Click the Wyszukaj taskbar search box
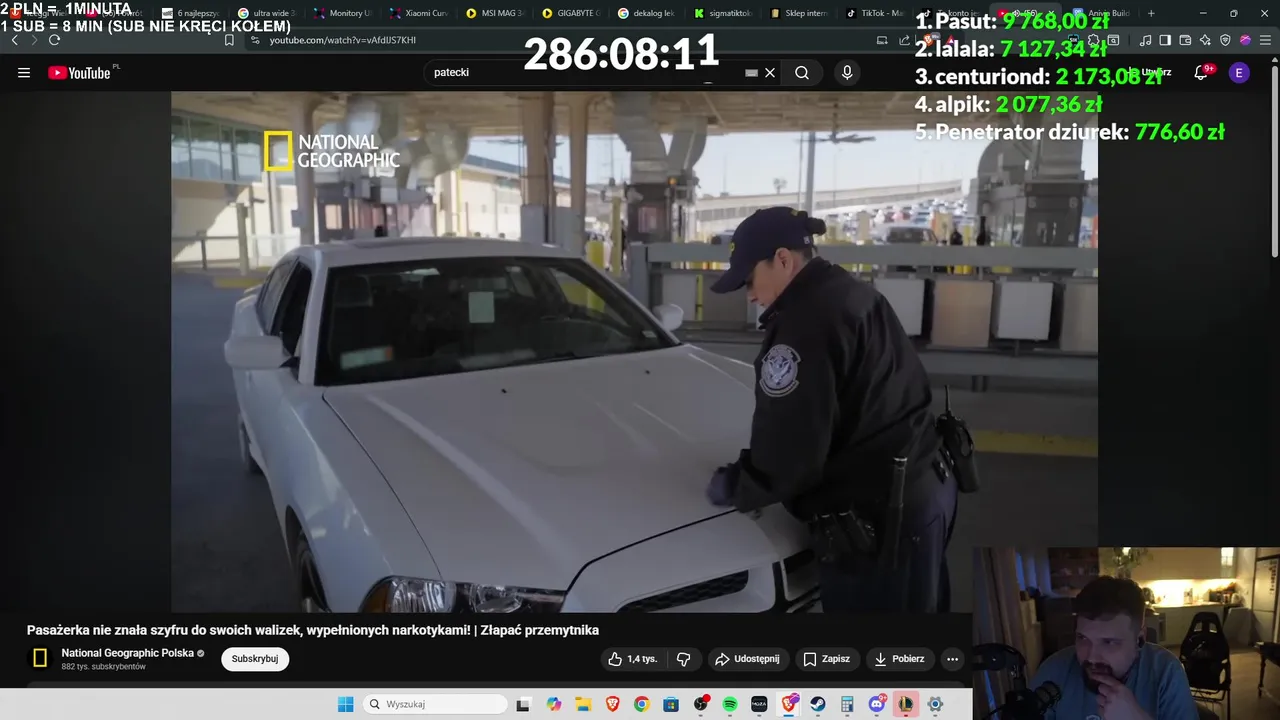 (435, 704)
